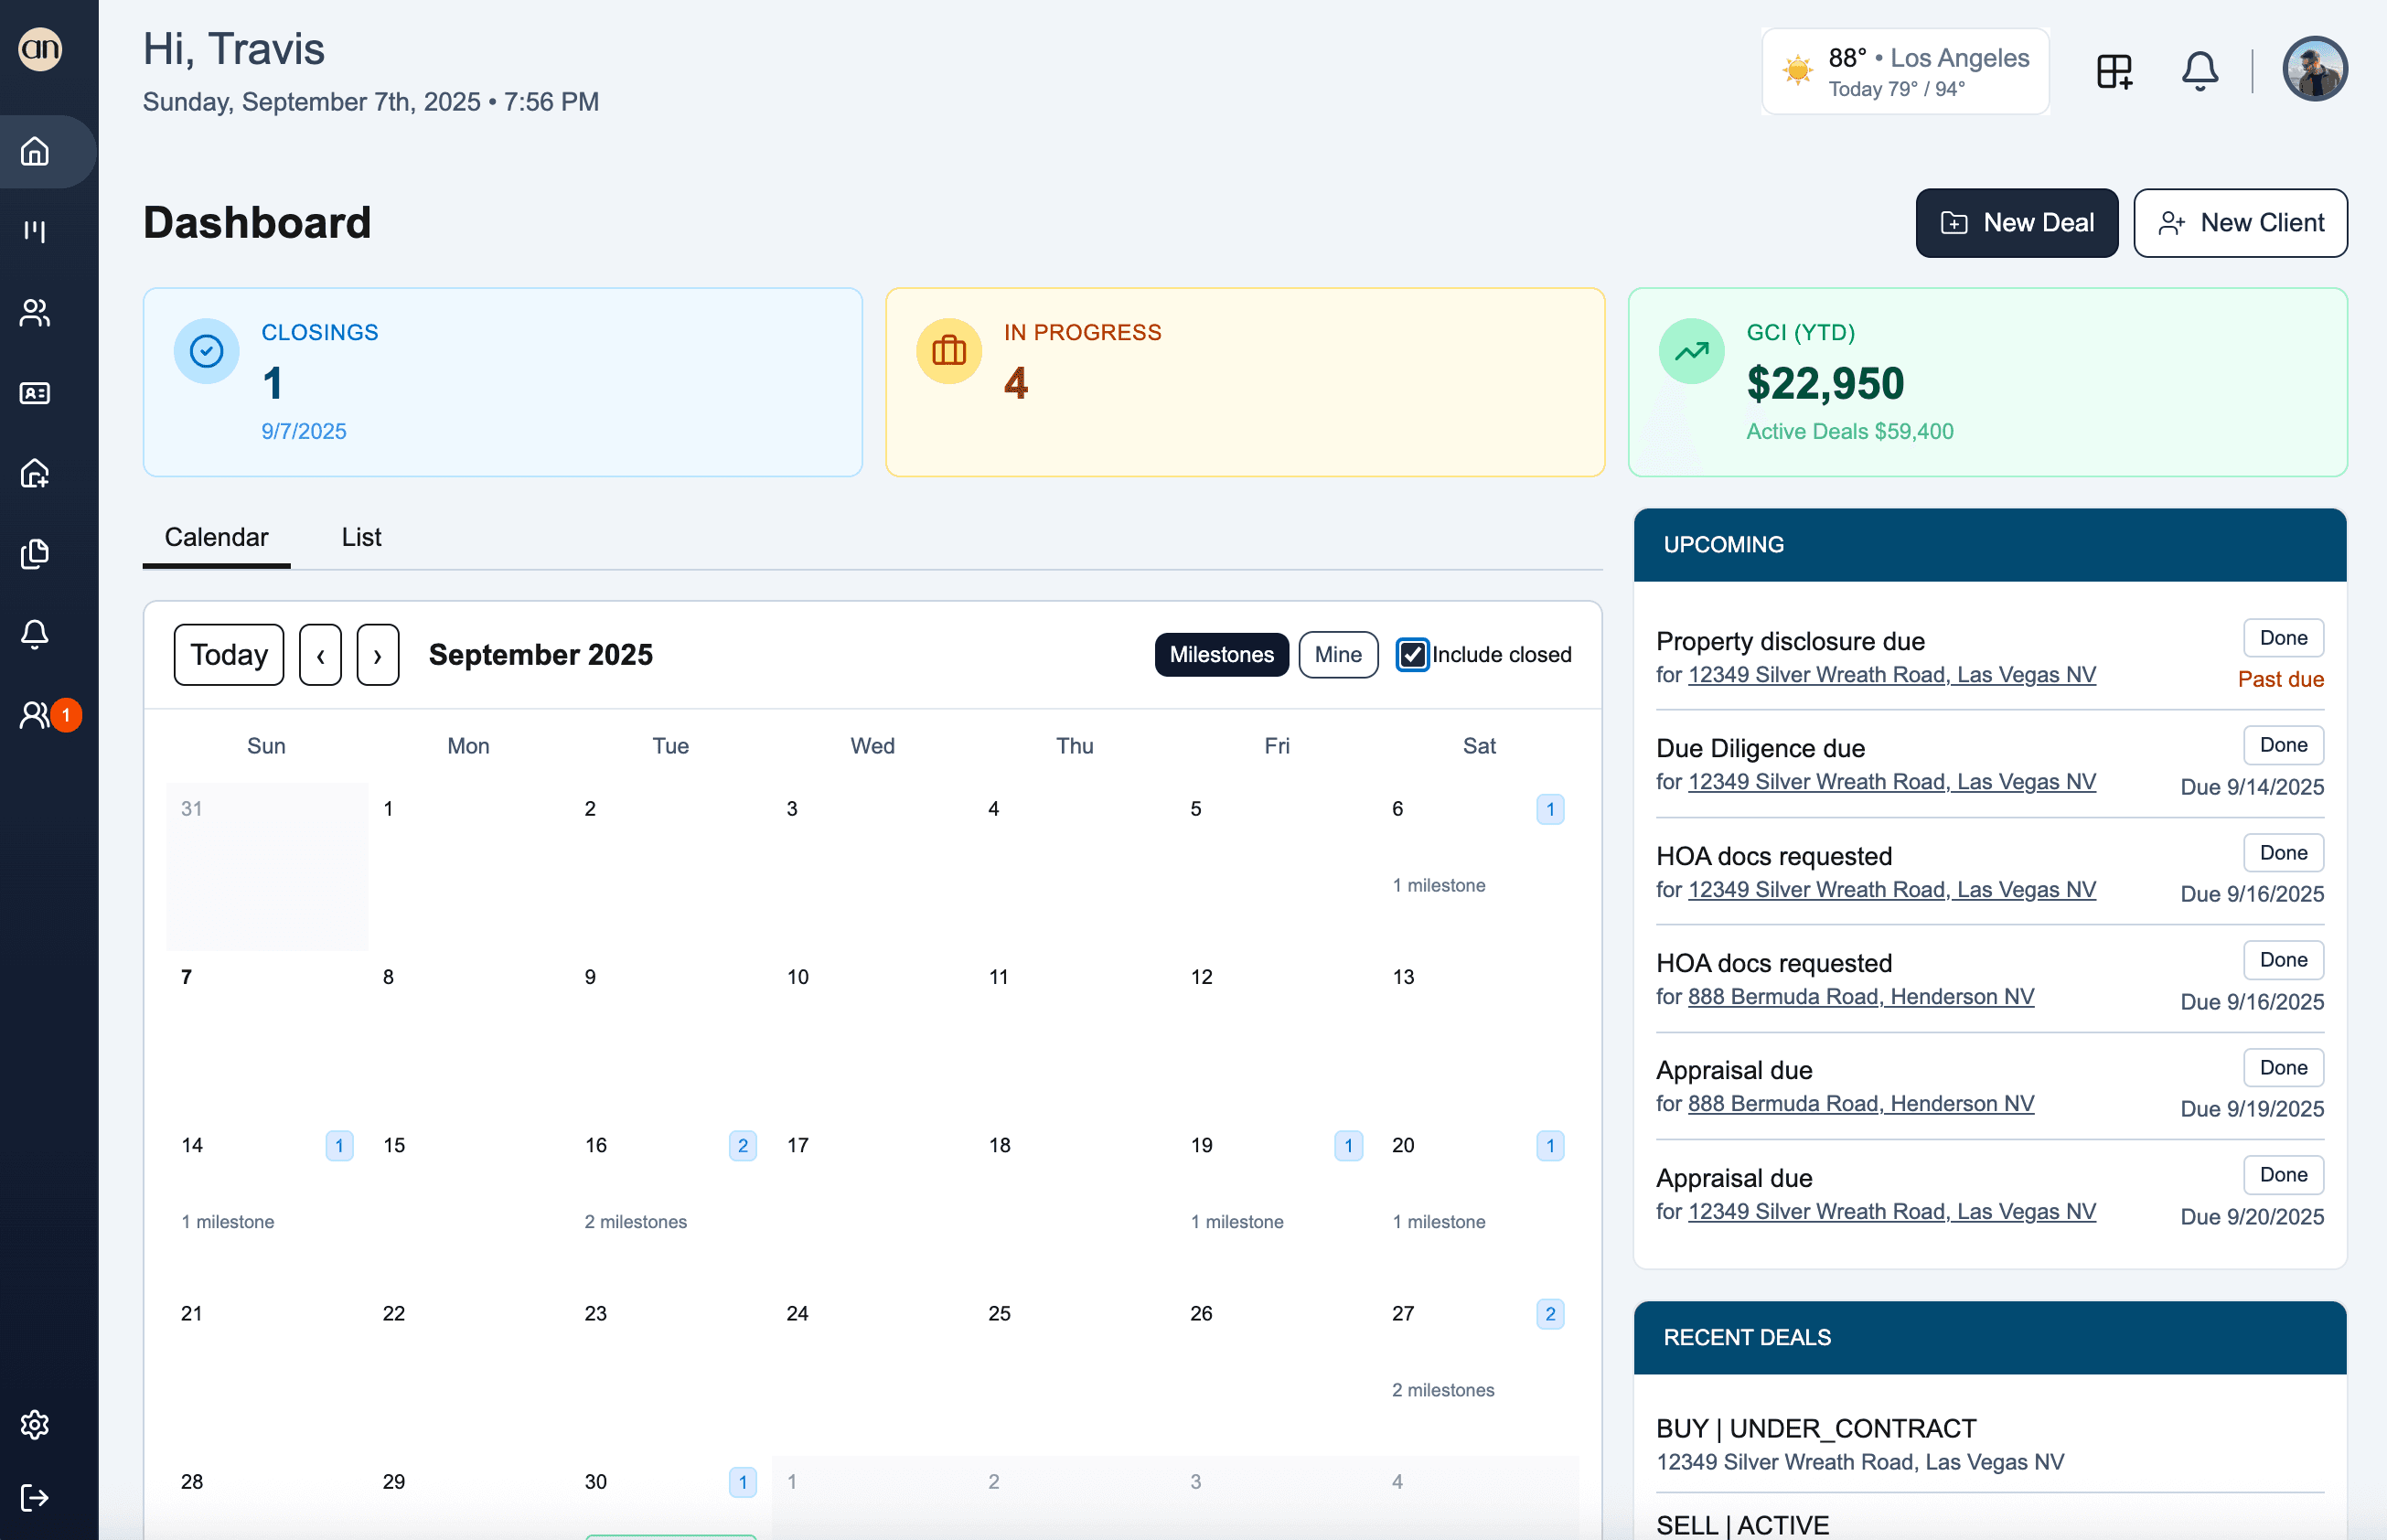The image size is (2387, 1540).
Task: Mark Bermuda Road HOA docs requested Done
Action: pyautogui.click(x=2283, y=960)
